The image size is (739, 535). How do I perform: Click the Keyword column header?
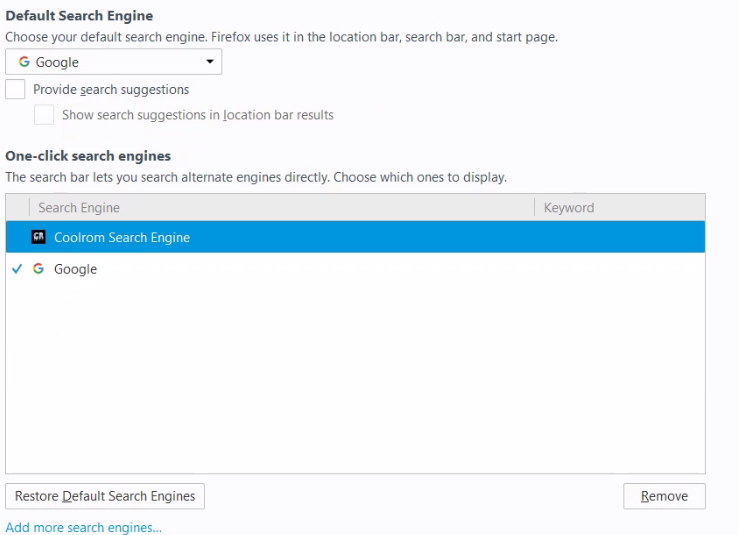[620, 207]
